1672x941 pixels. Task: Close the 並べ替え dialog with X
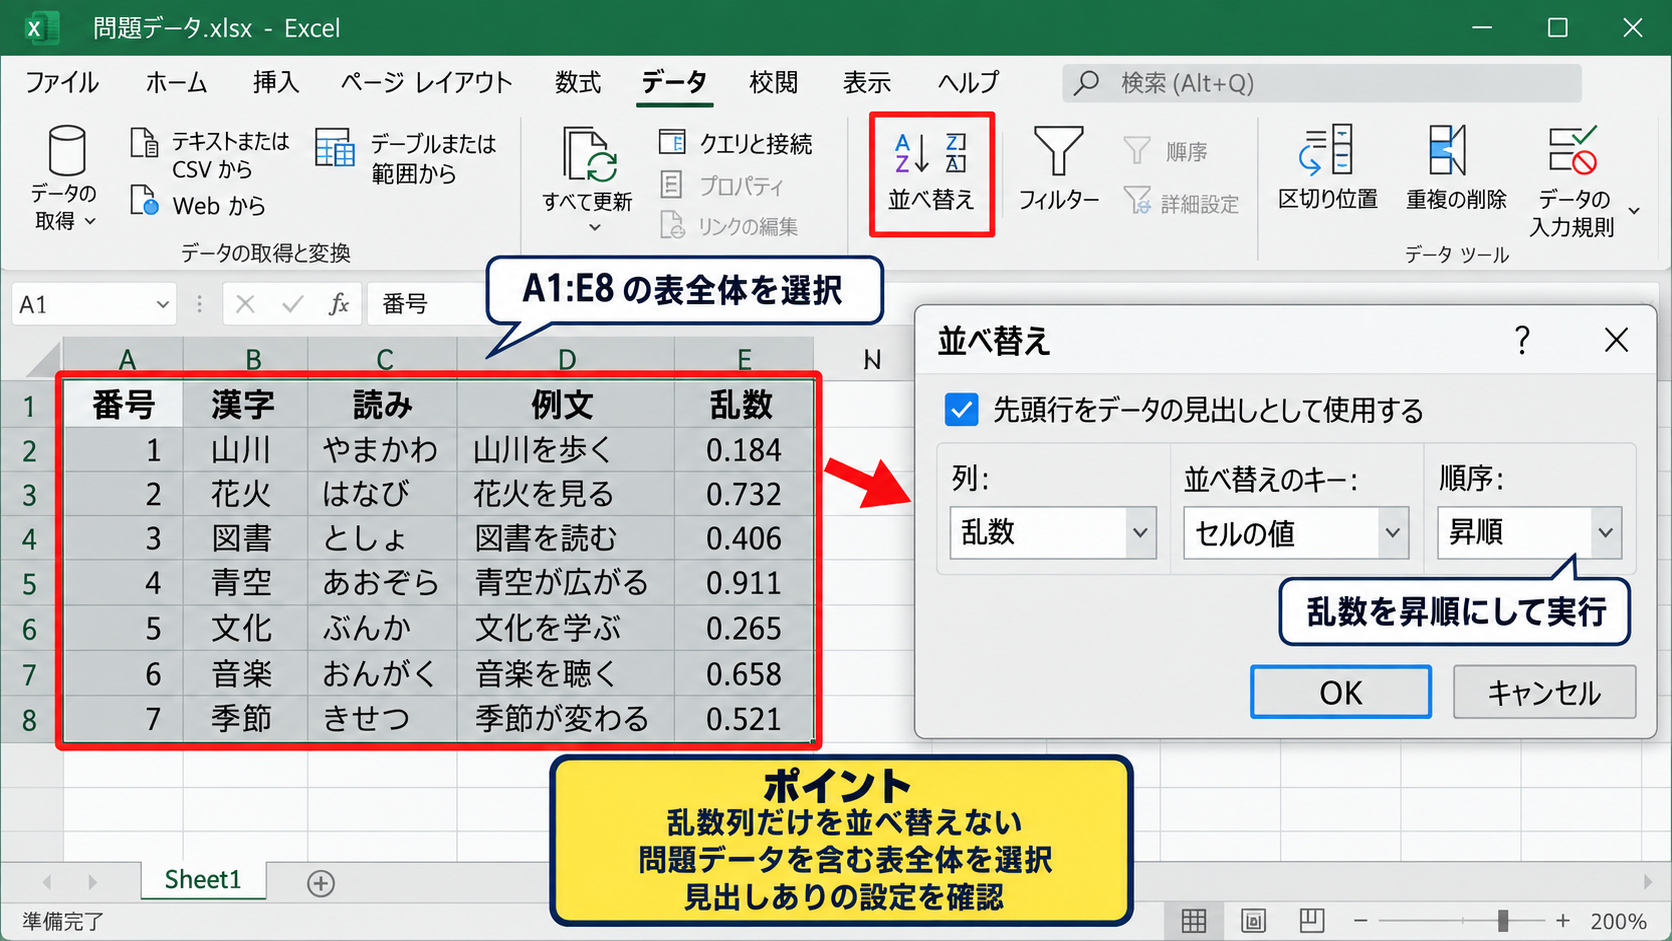(1616, 340)
